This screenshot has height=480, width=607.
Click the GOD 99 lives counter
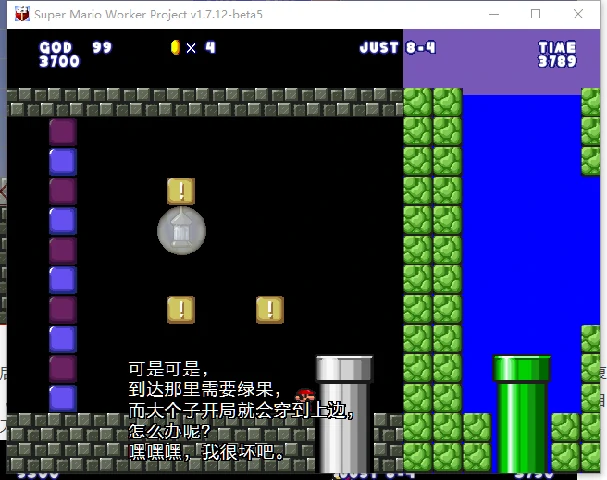click(75, 48)
